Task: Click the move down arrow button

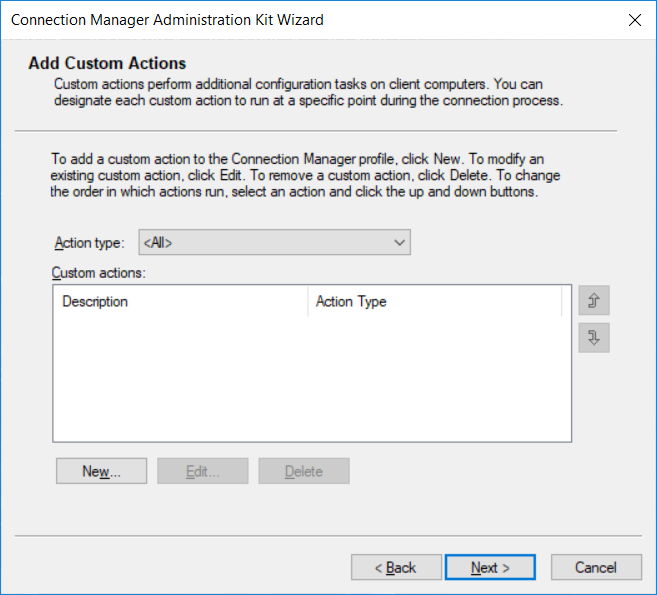Action: [x=594, y=337]
